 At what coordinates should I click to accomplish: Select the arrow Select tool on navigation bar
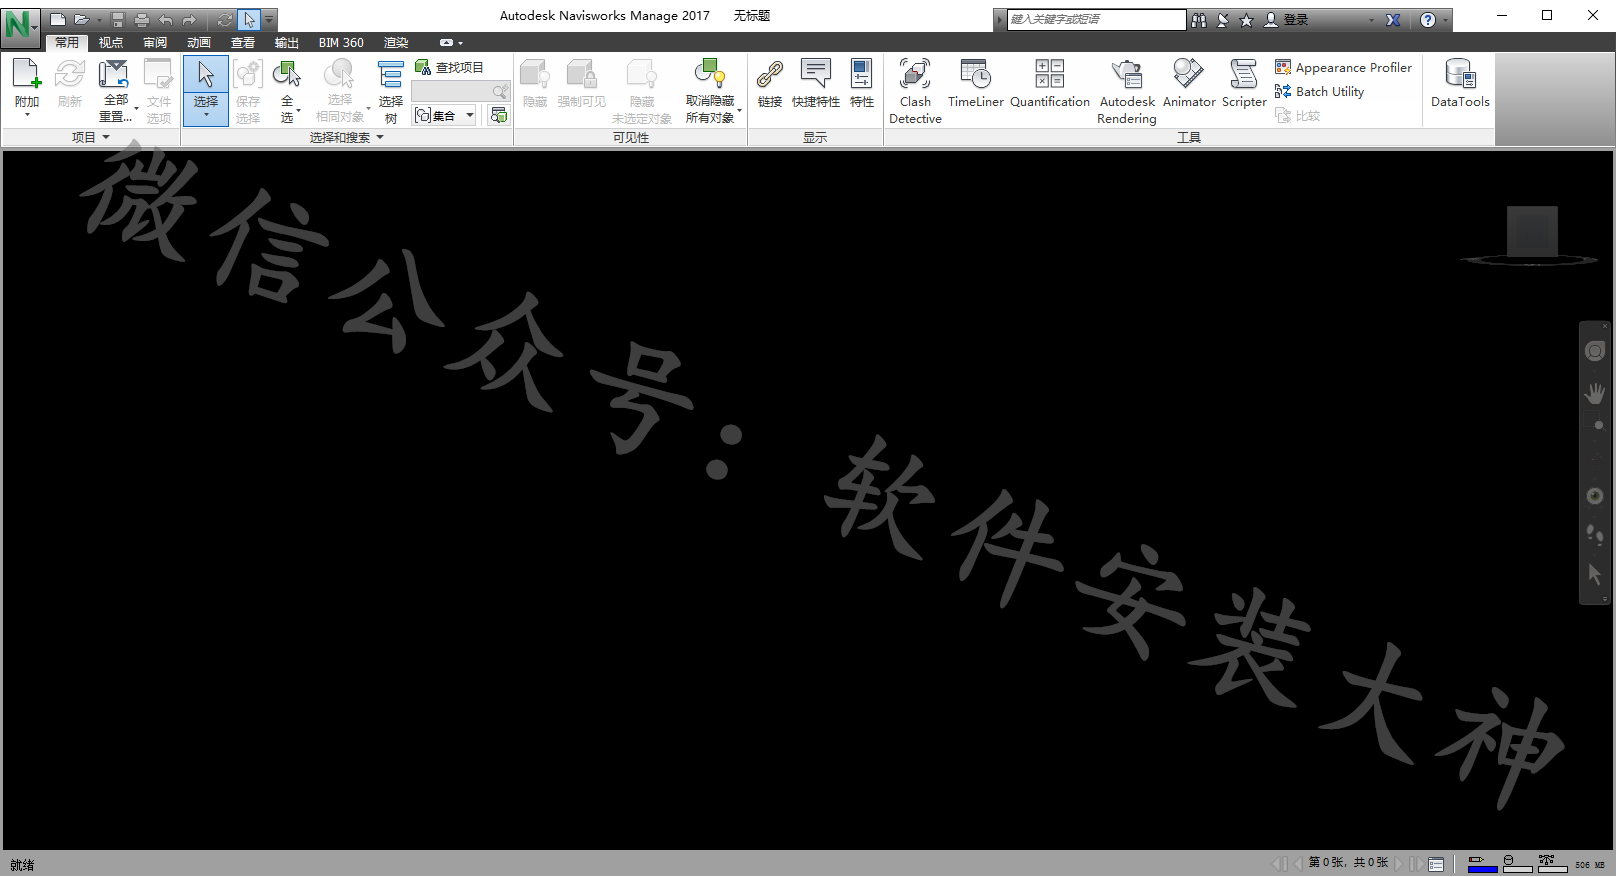click(1595, 574)
